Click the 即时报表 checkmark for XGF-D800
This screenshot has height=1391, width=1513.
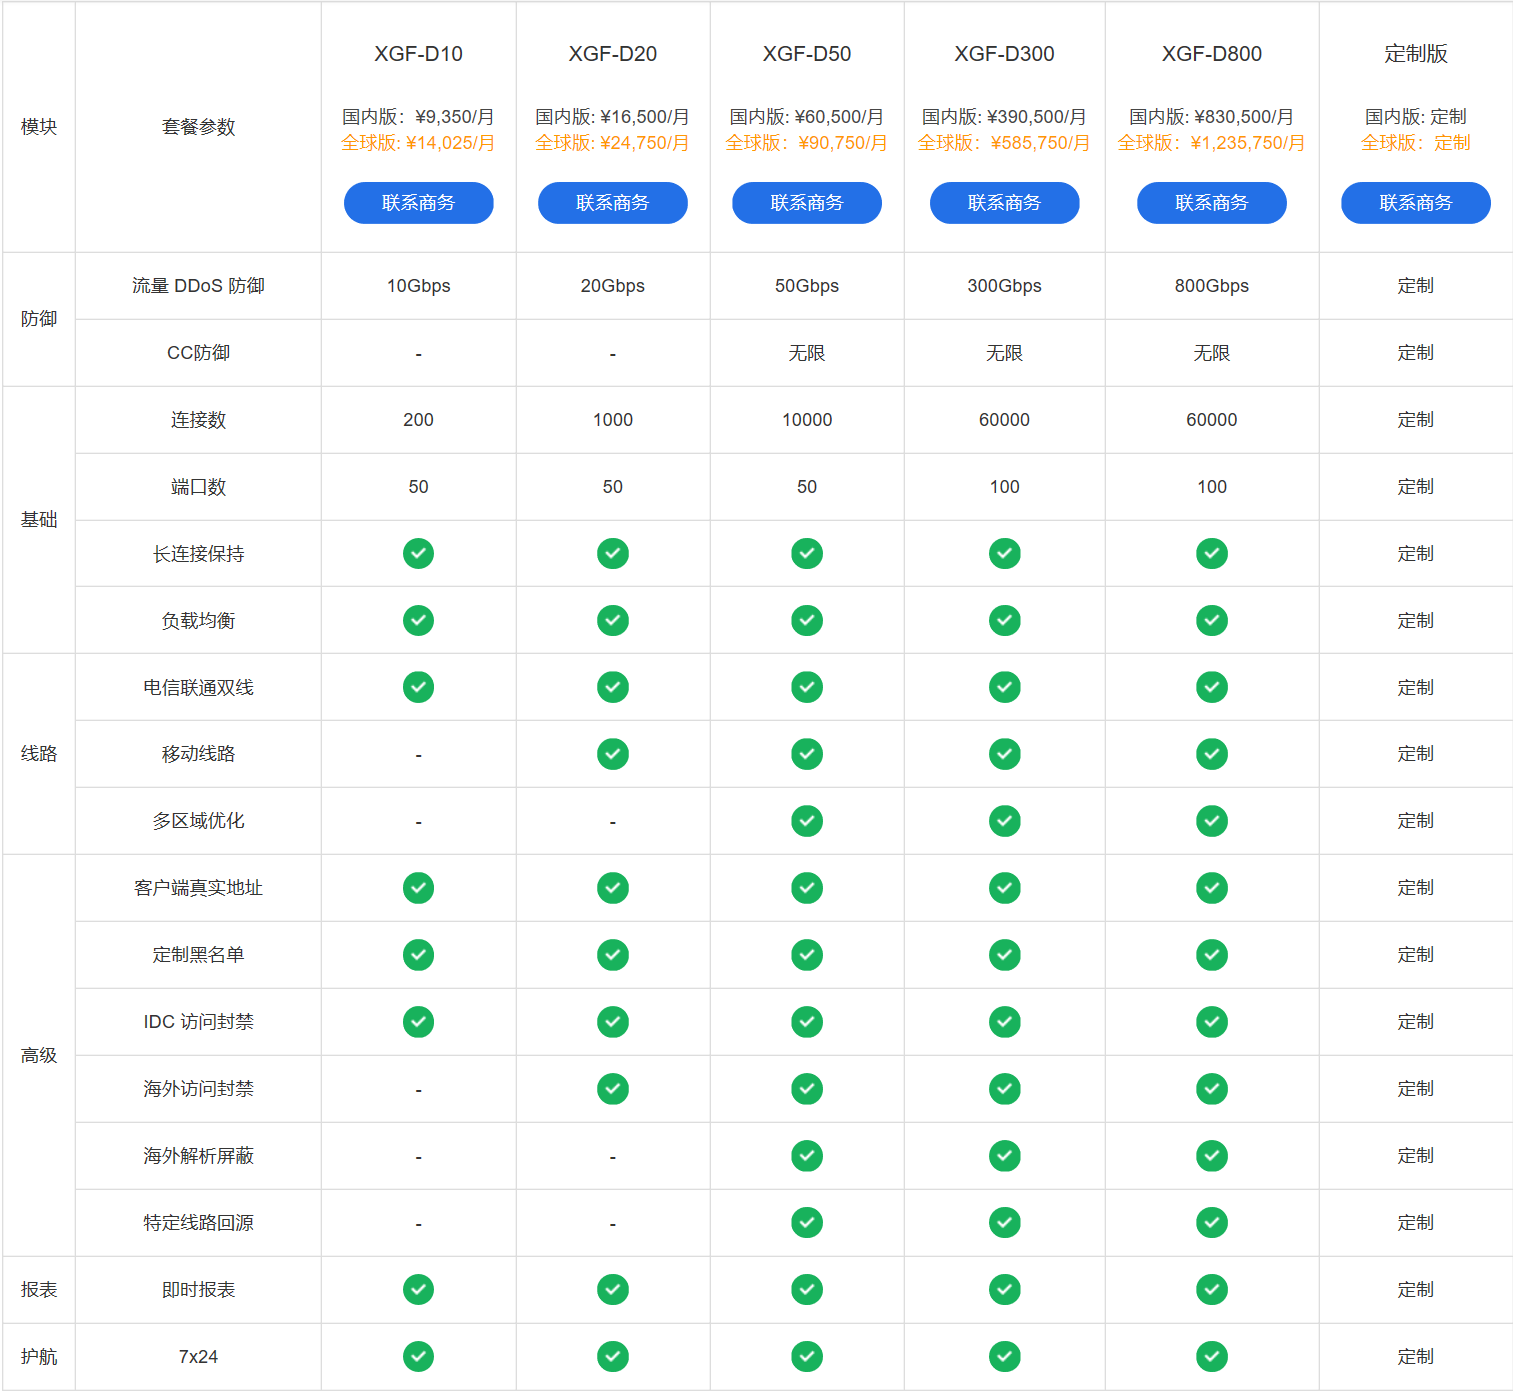pyautogui.click(x=1211, y=1289)
